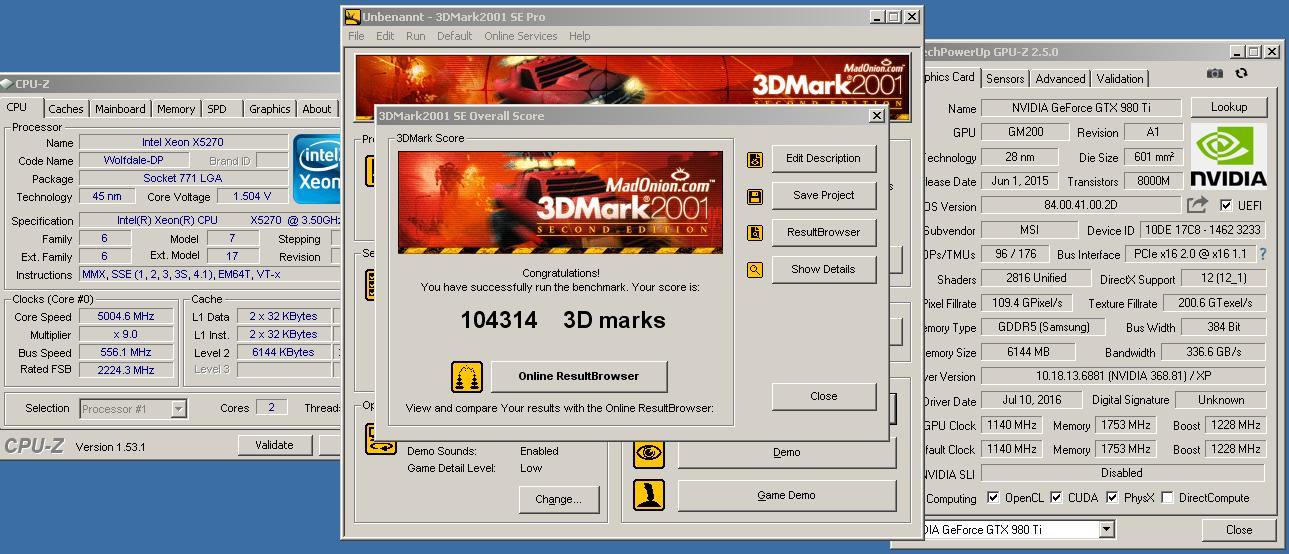Screen dimensions: 1289x554
Task: Open the Processor #1 selection dropdown
Action: point(178,409)
